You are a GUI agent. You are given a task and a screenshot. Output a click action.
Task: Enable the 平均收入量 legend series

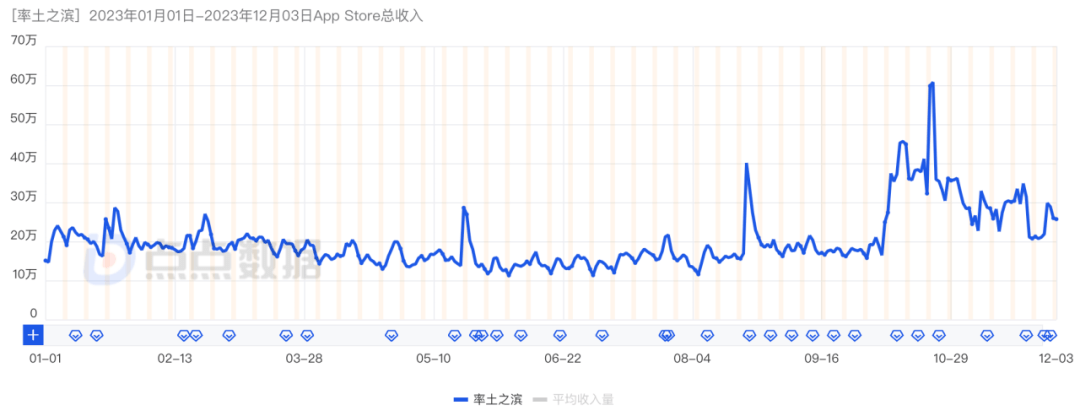[x=583, y=399]
